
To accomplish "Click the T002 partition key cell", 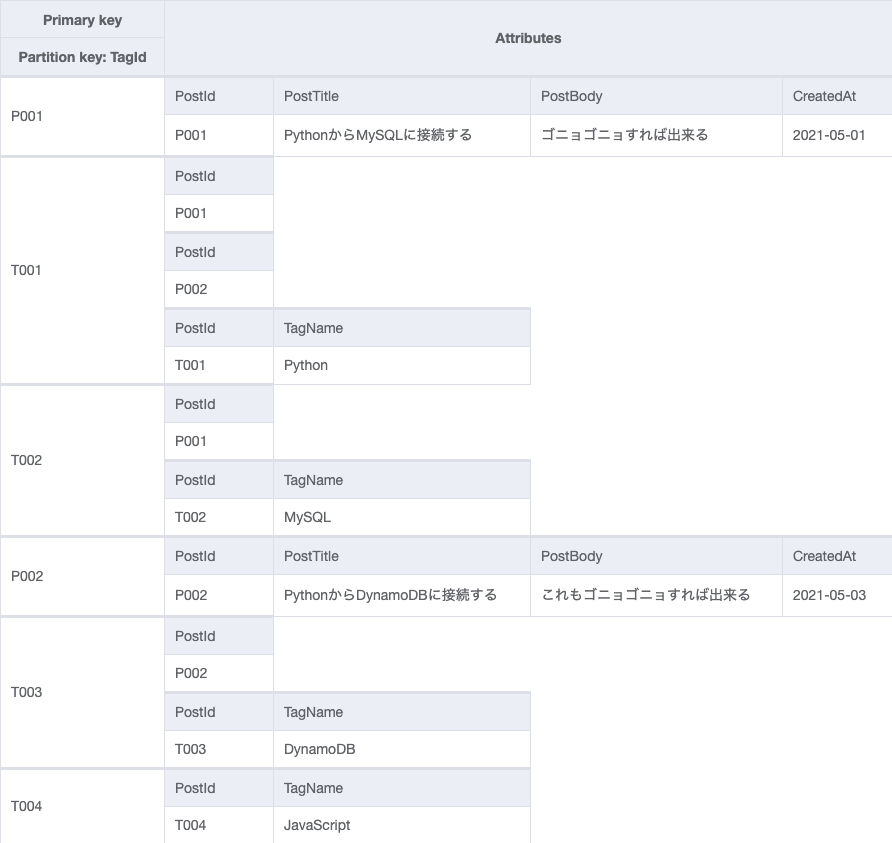I will tap(27, 460).
